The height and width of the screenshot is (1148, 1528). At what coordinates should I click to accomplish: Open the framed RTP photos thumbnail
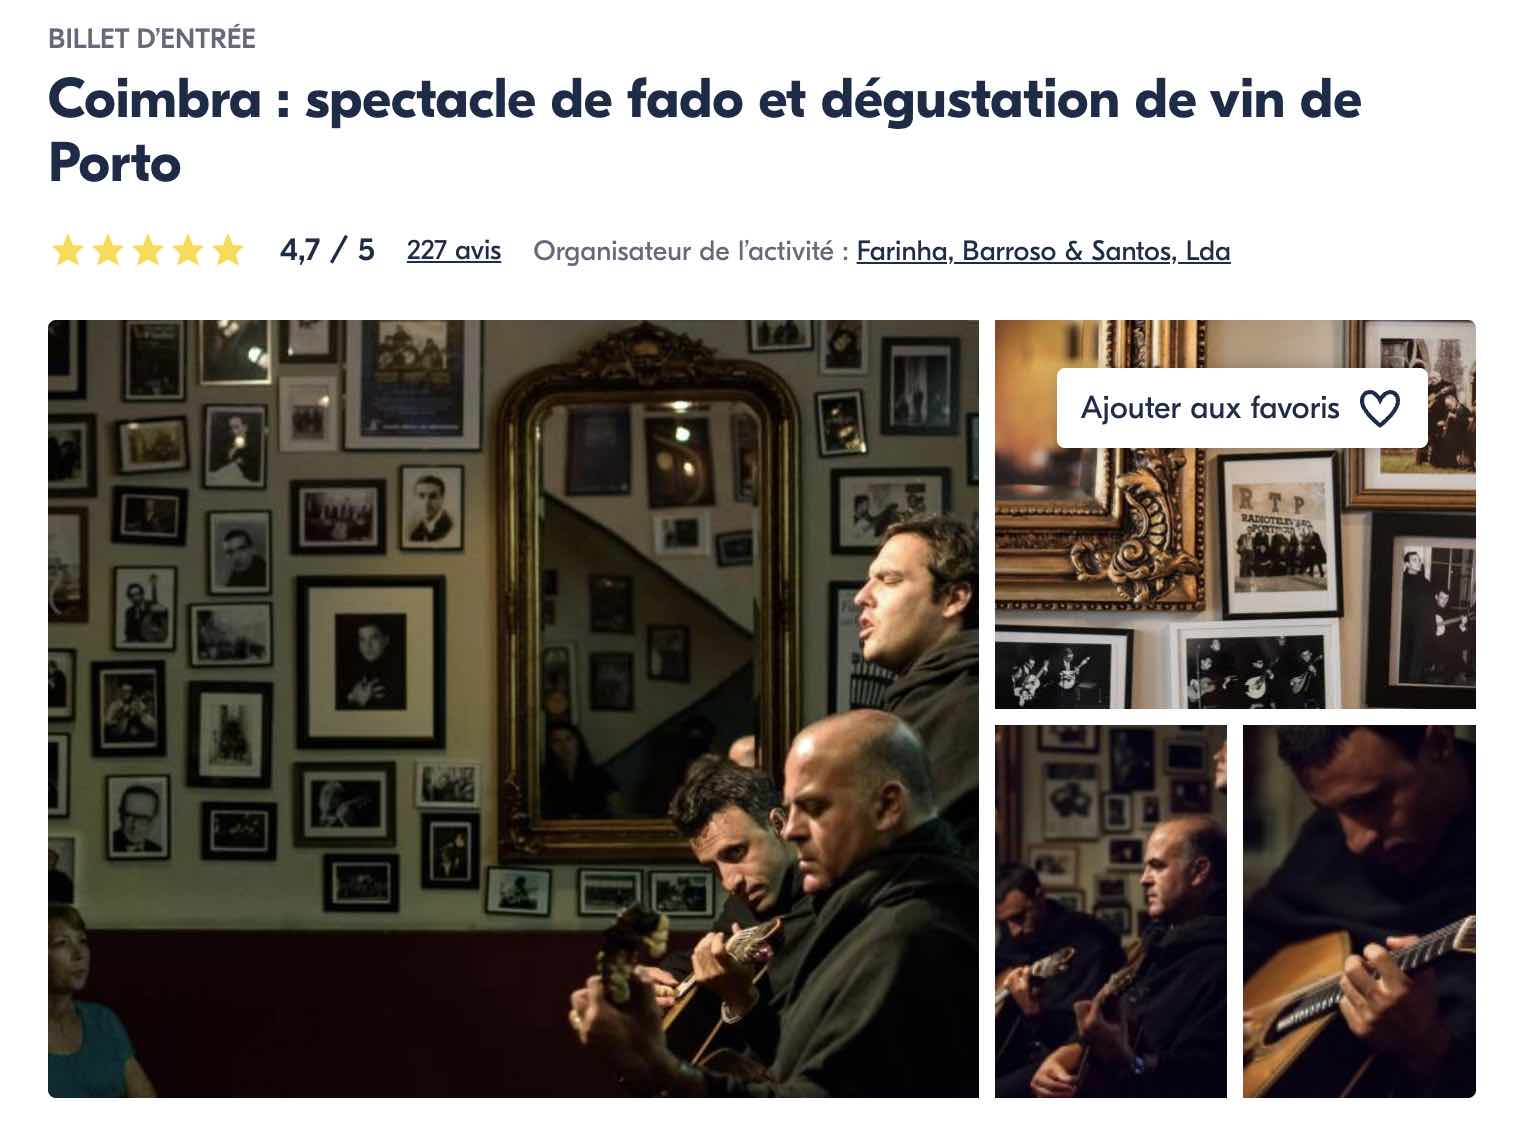[1235, 514]
